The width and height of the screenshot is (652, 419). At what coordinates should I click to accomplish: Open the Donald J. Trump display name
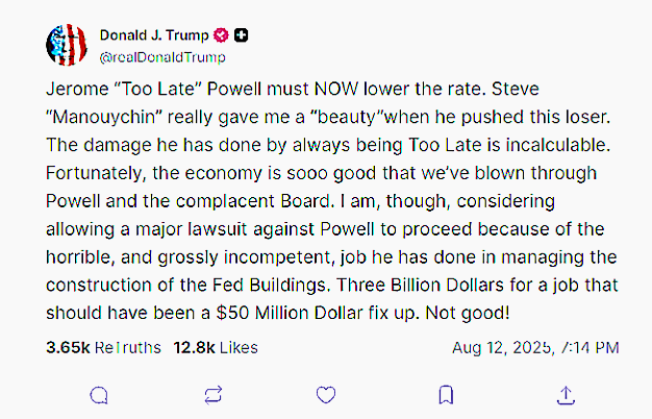(154, 35)
